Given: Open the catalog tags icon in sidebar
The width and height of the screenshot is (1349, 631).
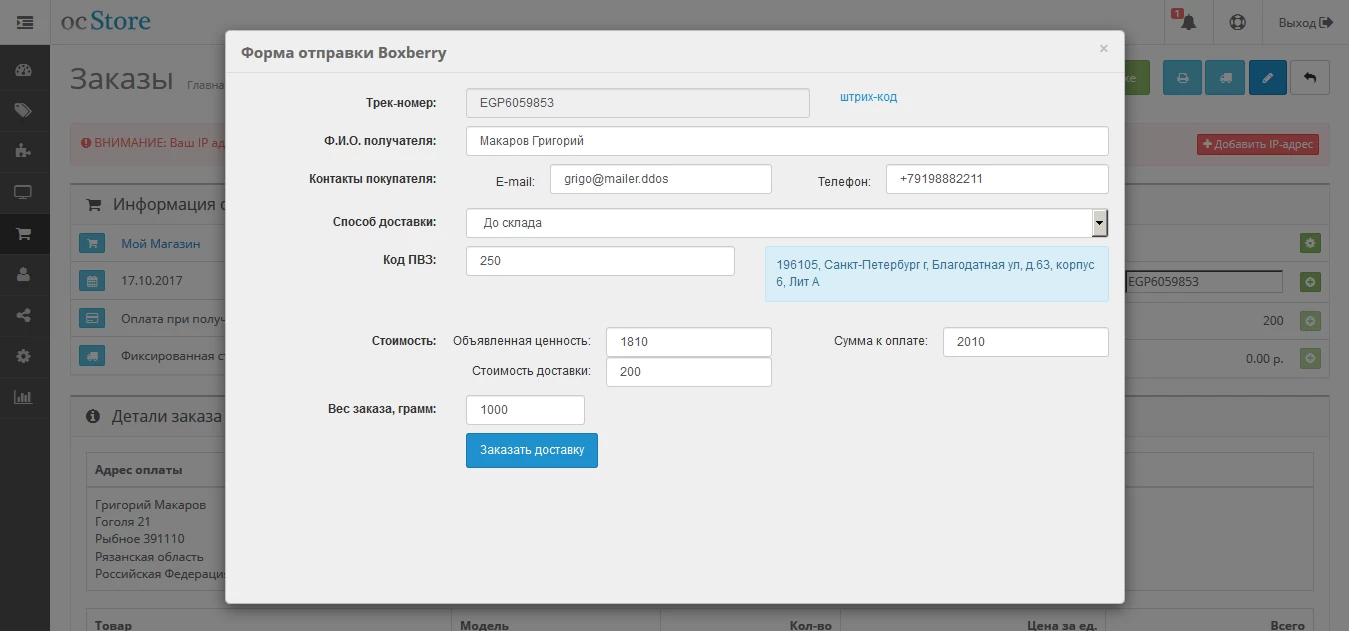Looking at the screenshot, I should click(x=24, y=111).
